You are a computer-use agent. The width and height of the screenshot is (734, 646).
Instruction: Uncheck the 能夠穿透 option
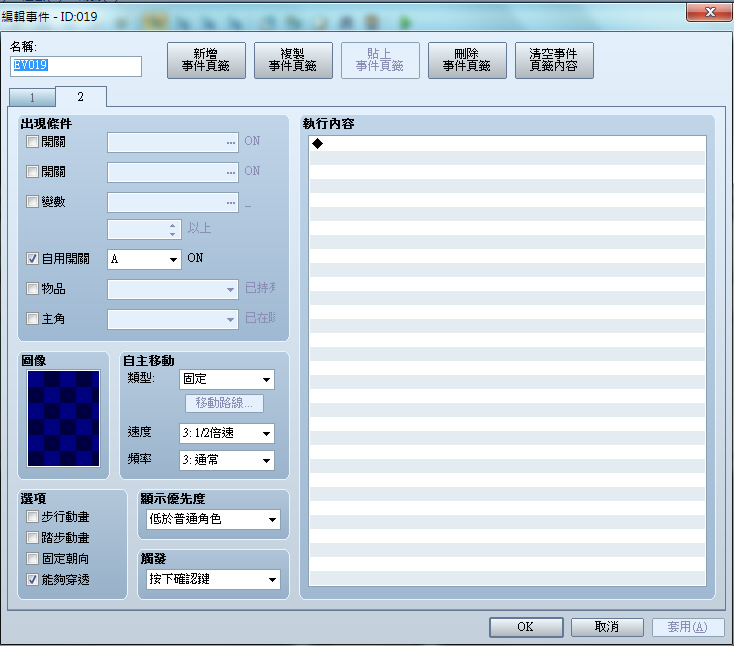coord(32,580)
